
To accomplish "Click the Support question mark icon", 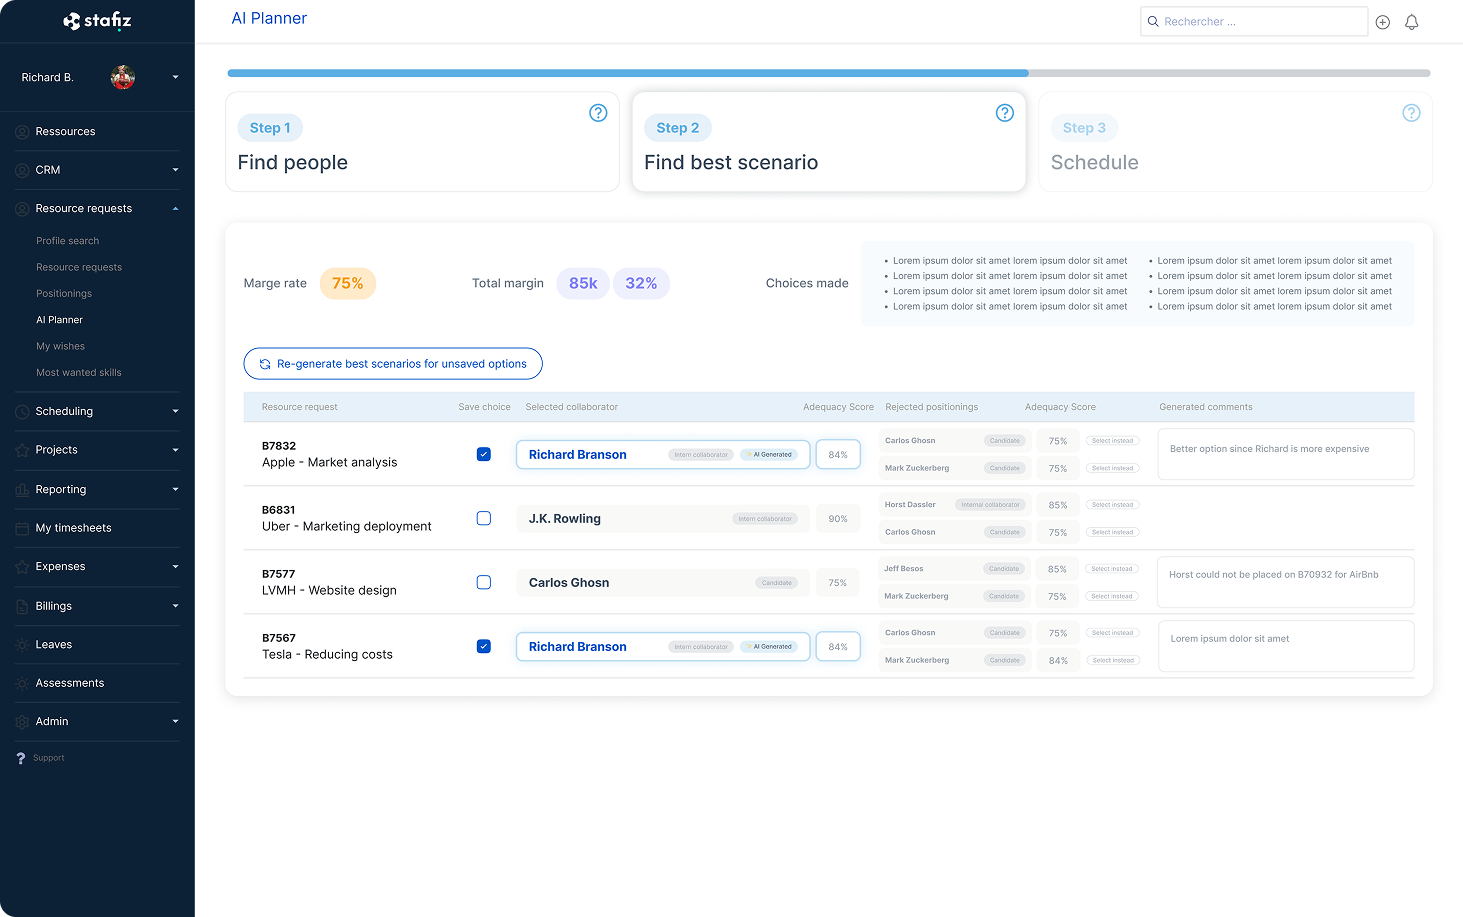I will (21, 758).
